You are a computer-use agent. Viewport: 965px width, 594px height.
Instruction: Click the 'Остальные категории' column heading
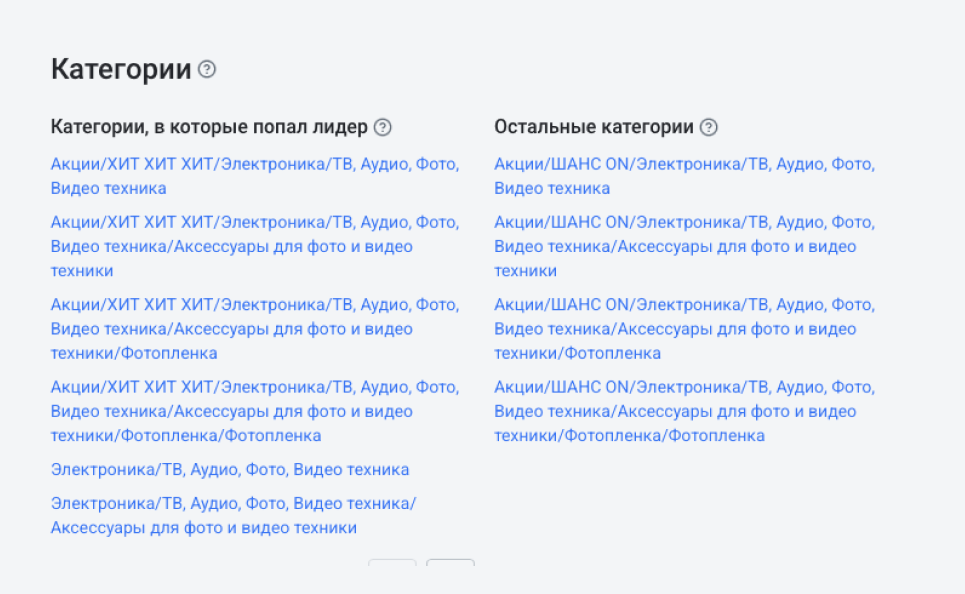coord(594,127)
